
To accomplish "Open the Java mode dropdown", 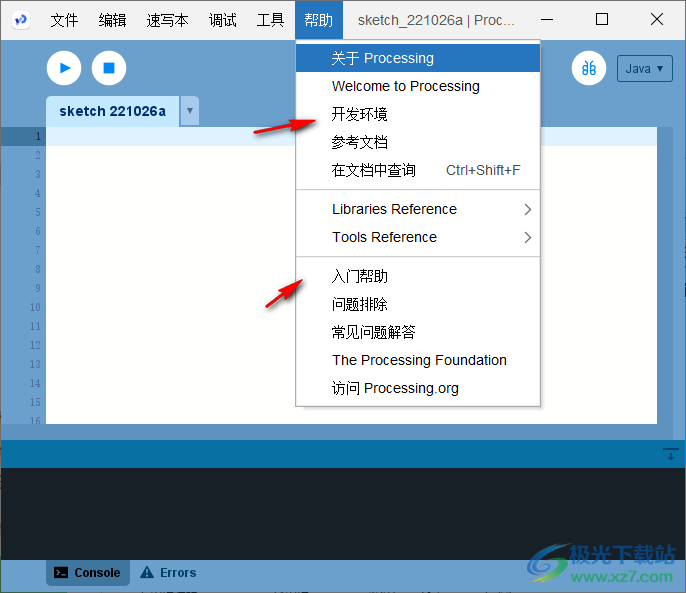I will point(644,69).
